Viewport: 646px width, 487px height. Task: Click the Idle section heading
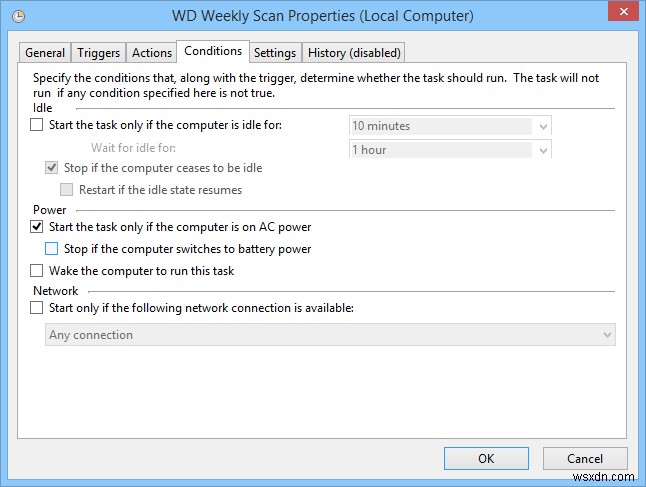click(x=42, y=108)
